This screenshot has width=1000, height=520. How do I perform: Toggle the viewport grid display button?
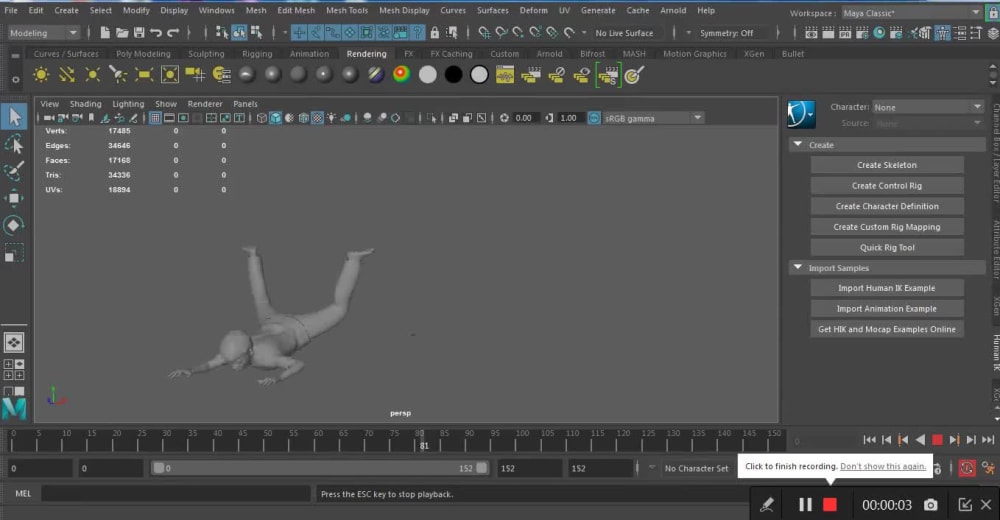(155, 118)
